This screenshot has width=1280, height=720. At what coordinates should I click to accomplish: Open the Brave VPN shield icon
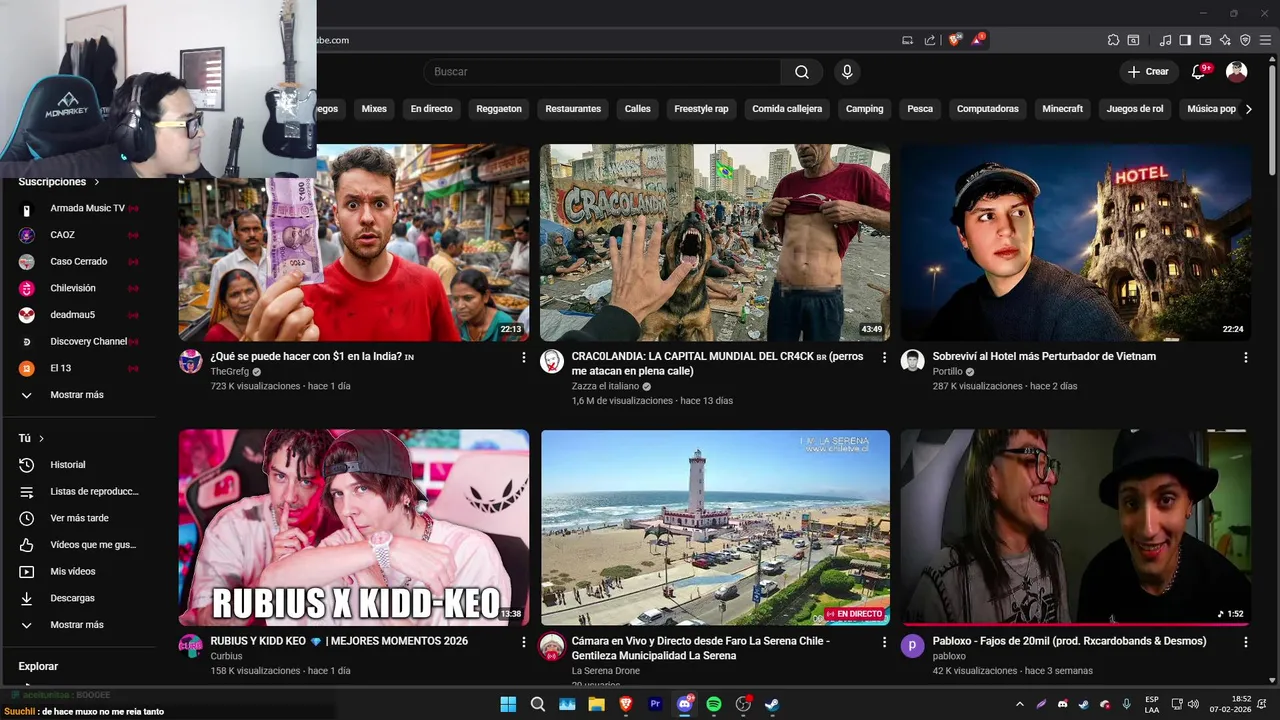click(x=1245, y=40)
